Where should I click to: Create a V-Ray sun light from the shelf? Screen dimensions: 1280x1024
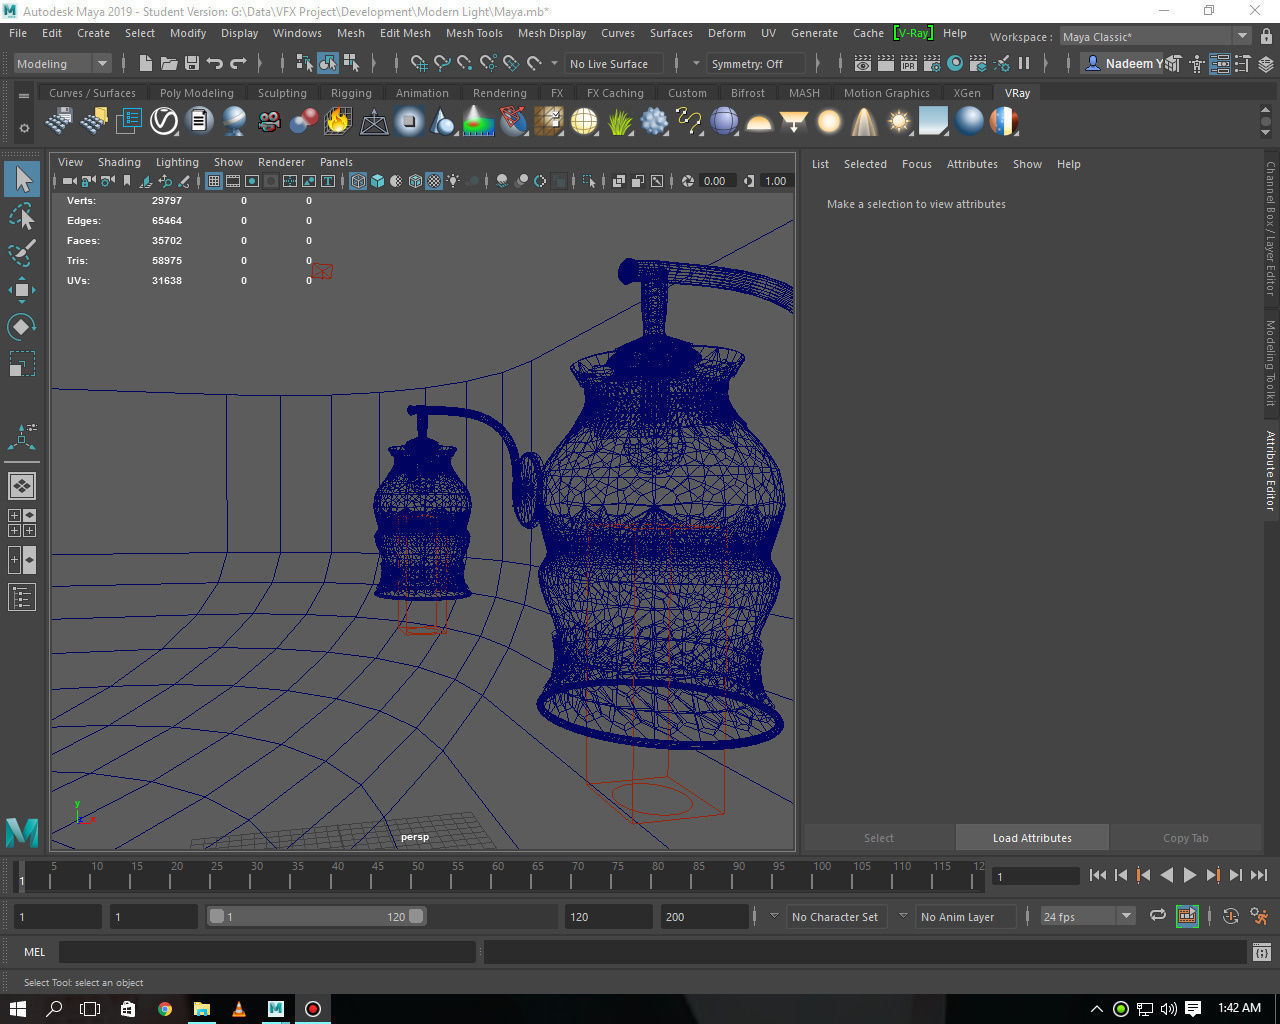899,122
